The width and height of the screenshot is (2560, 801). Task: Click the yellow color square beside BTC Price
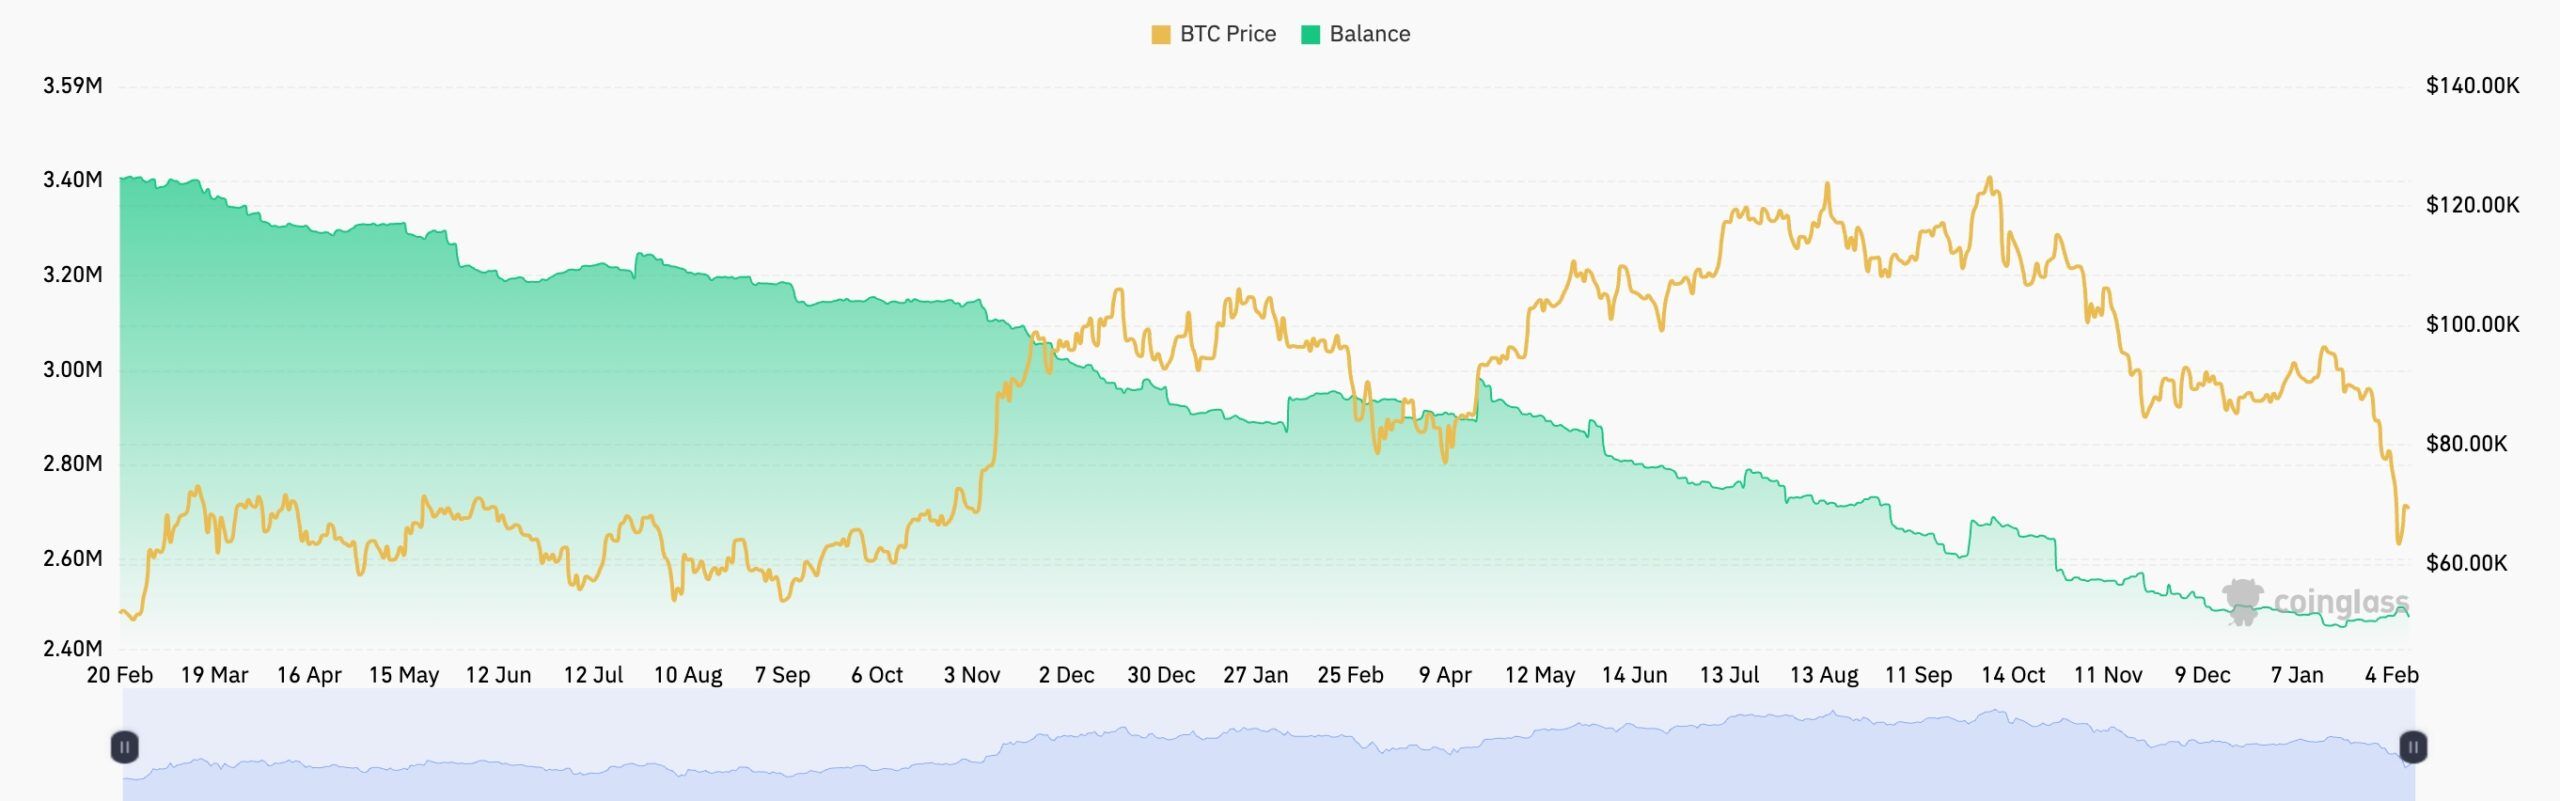(1162, 33)
